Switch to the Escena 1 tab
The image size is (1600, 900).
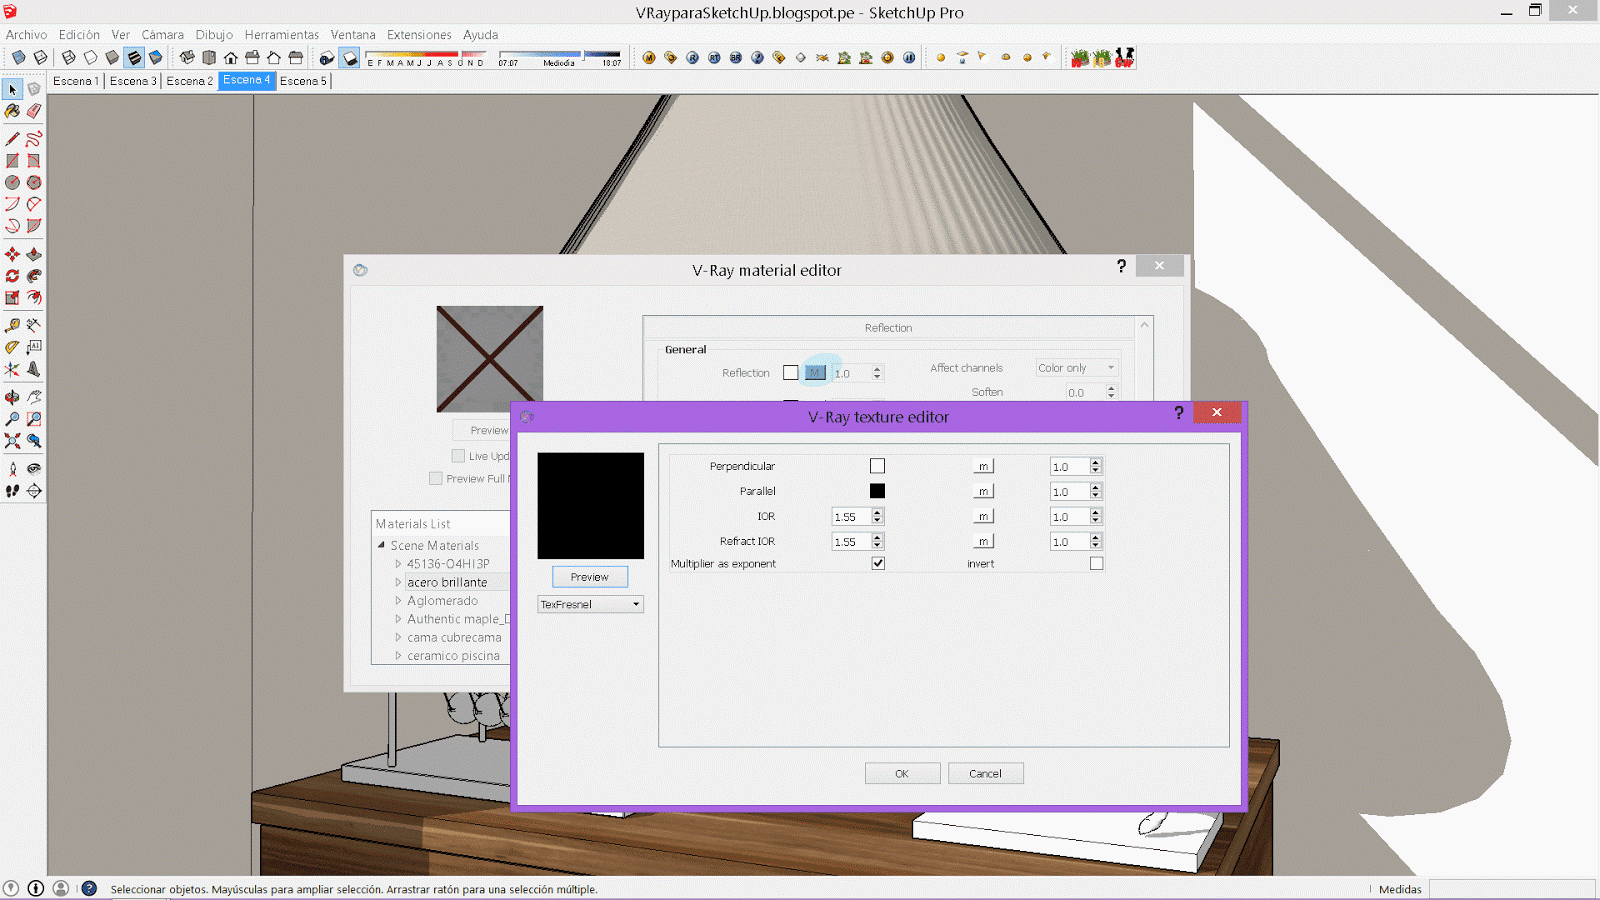coord(76,81)
